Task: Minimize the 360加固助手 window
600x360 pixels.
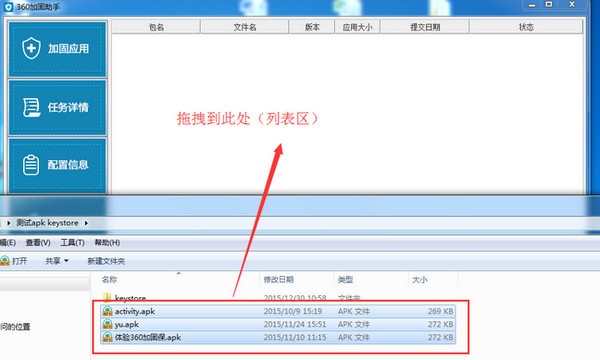Action: point(532,5)
